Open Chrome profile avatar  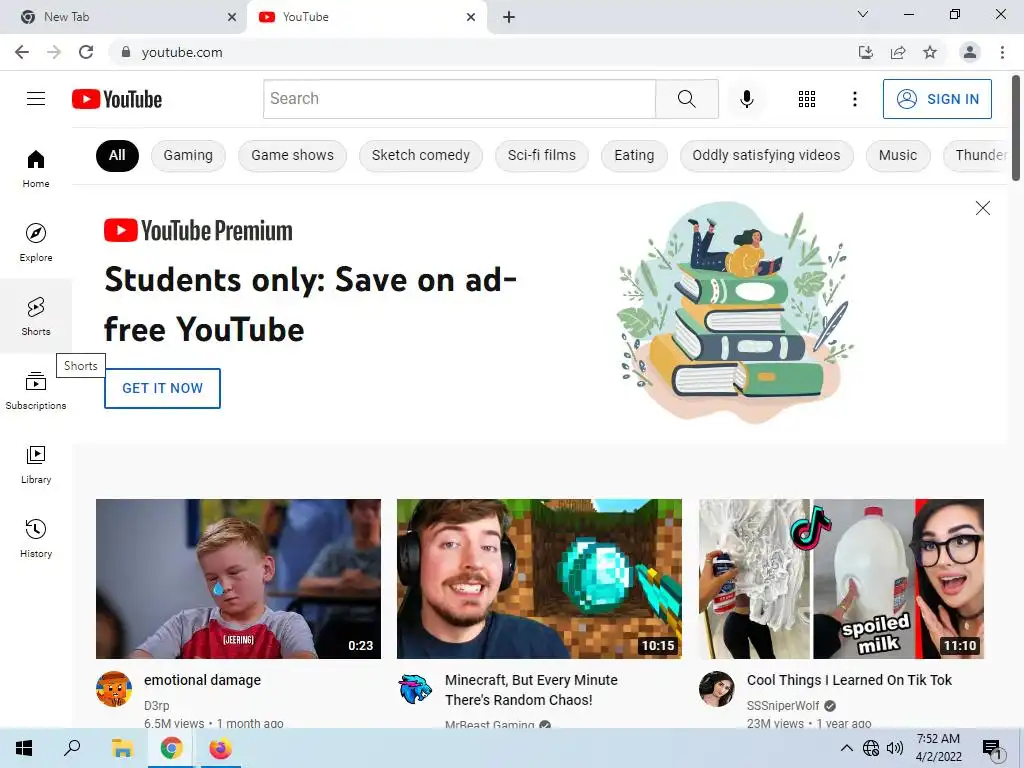pyautogui.click(x=970, y=52)
